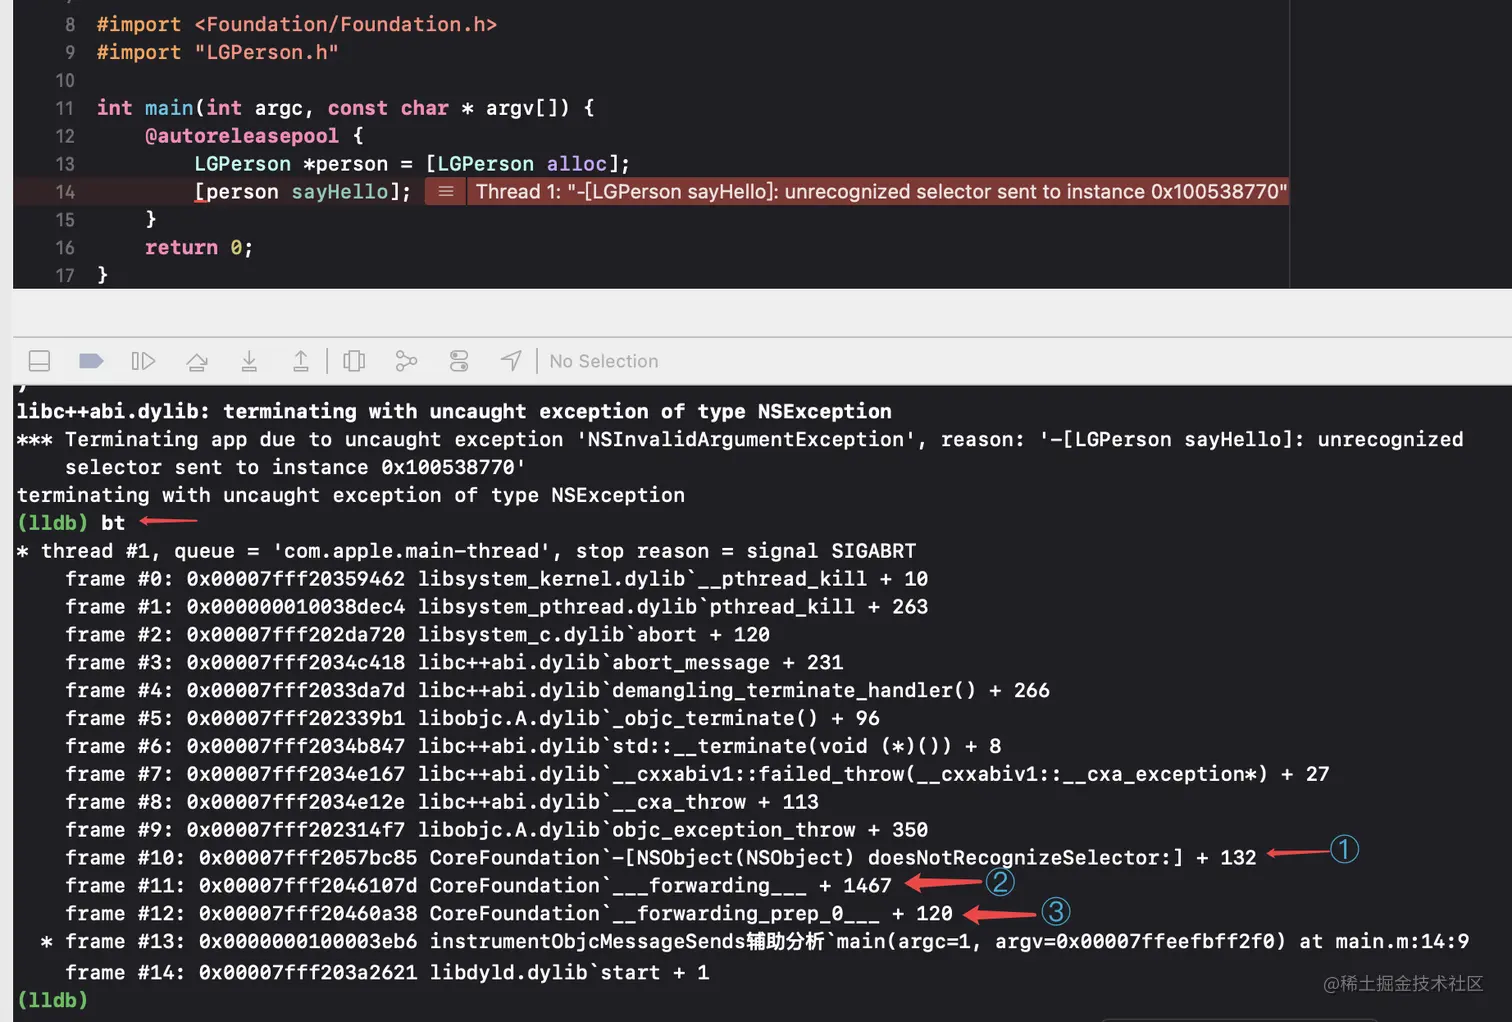Step into icon in debug bar
Viewport: 1512px width, 1022px height.
coord(249,361)
